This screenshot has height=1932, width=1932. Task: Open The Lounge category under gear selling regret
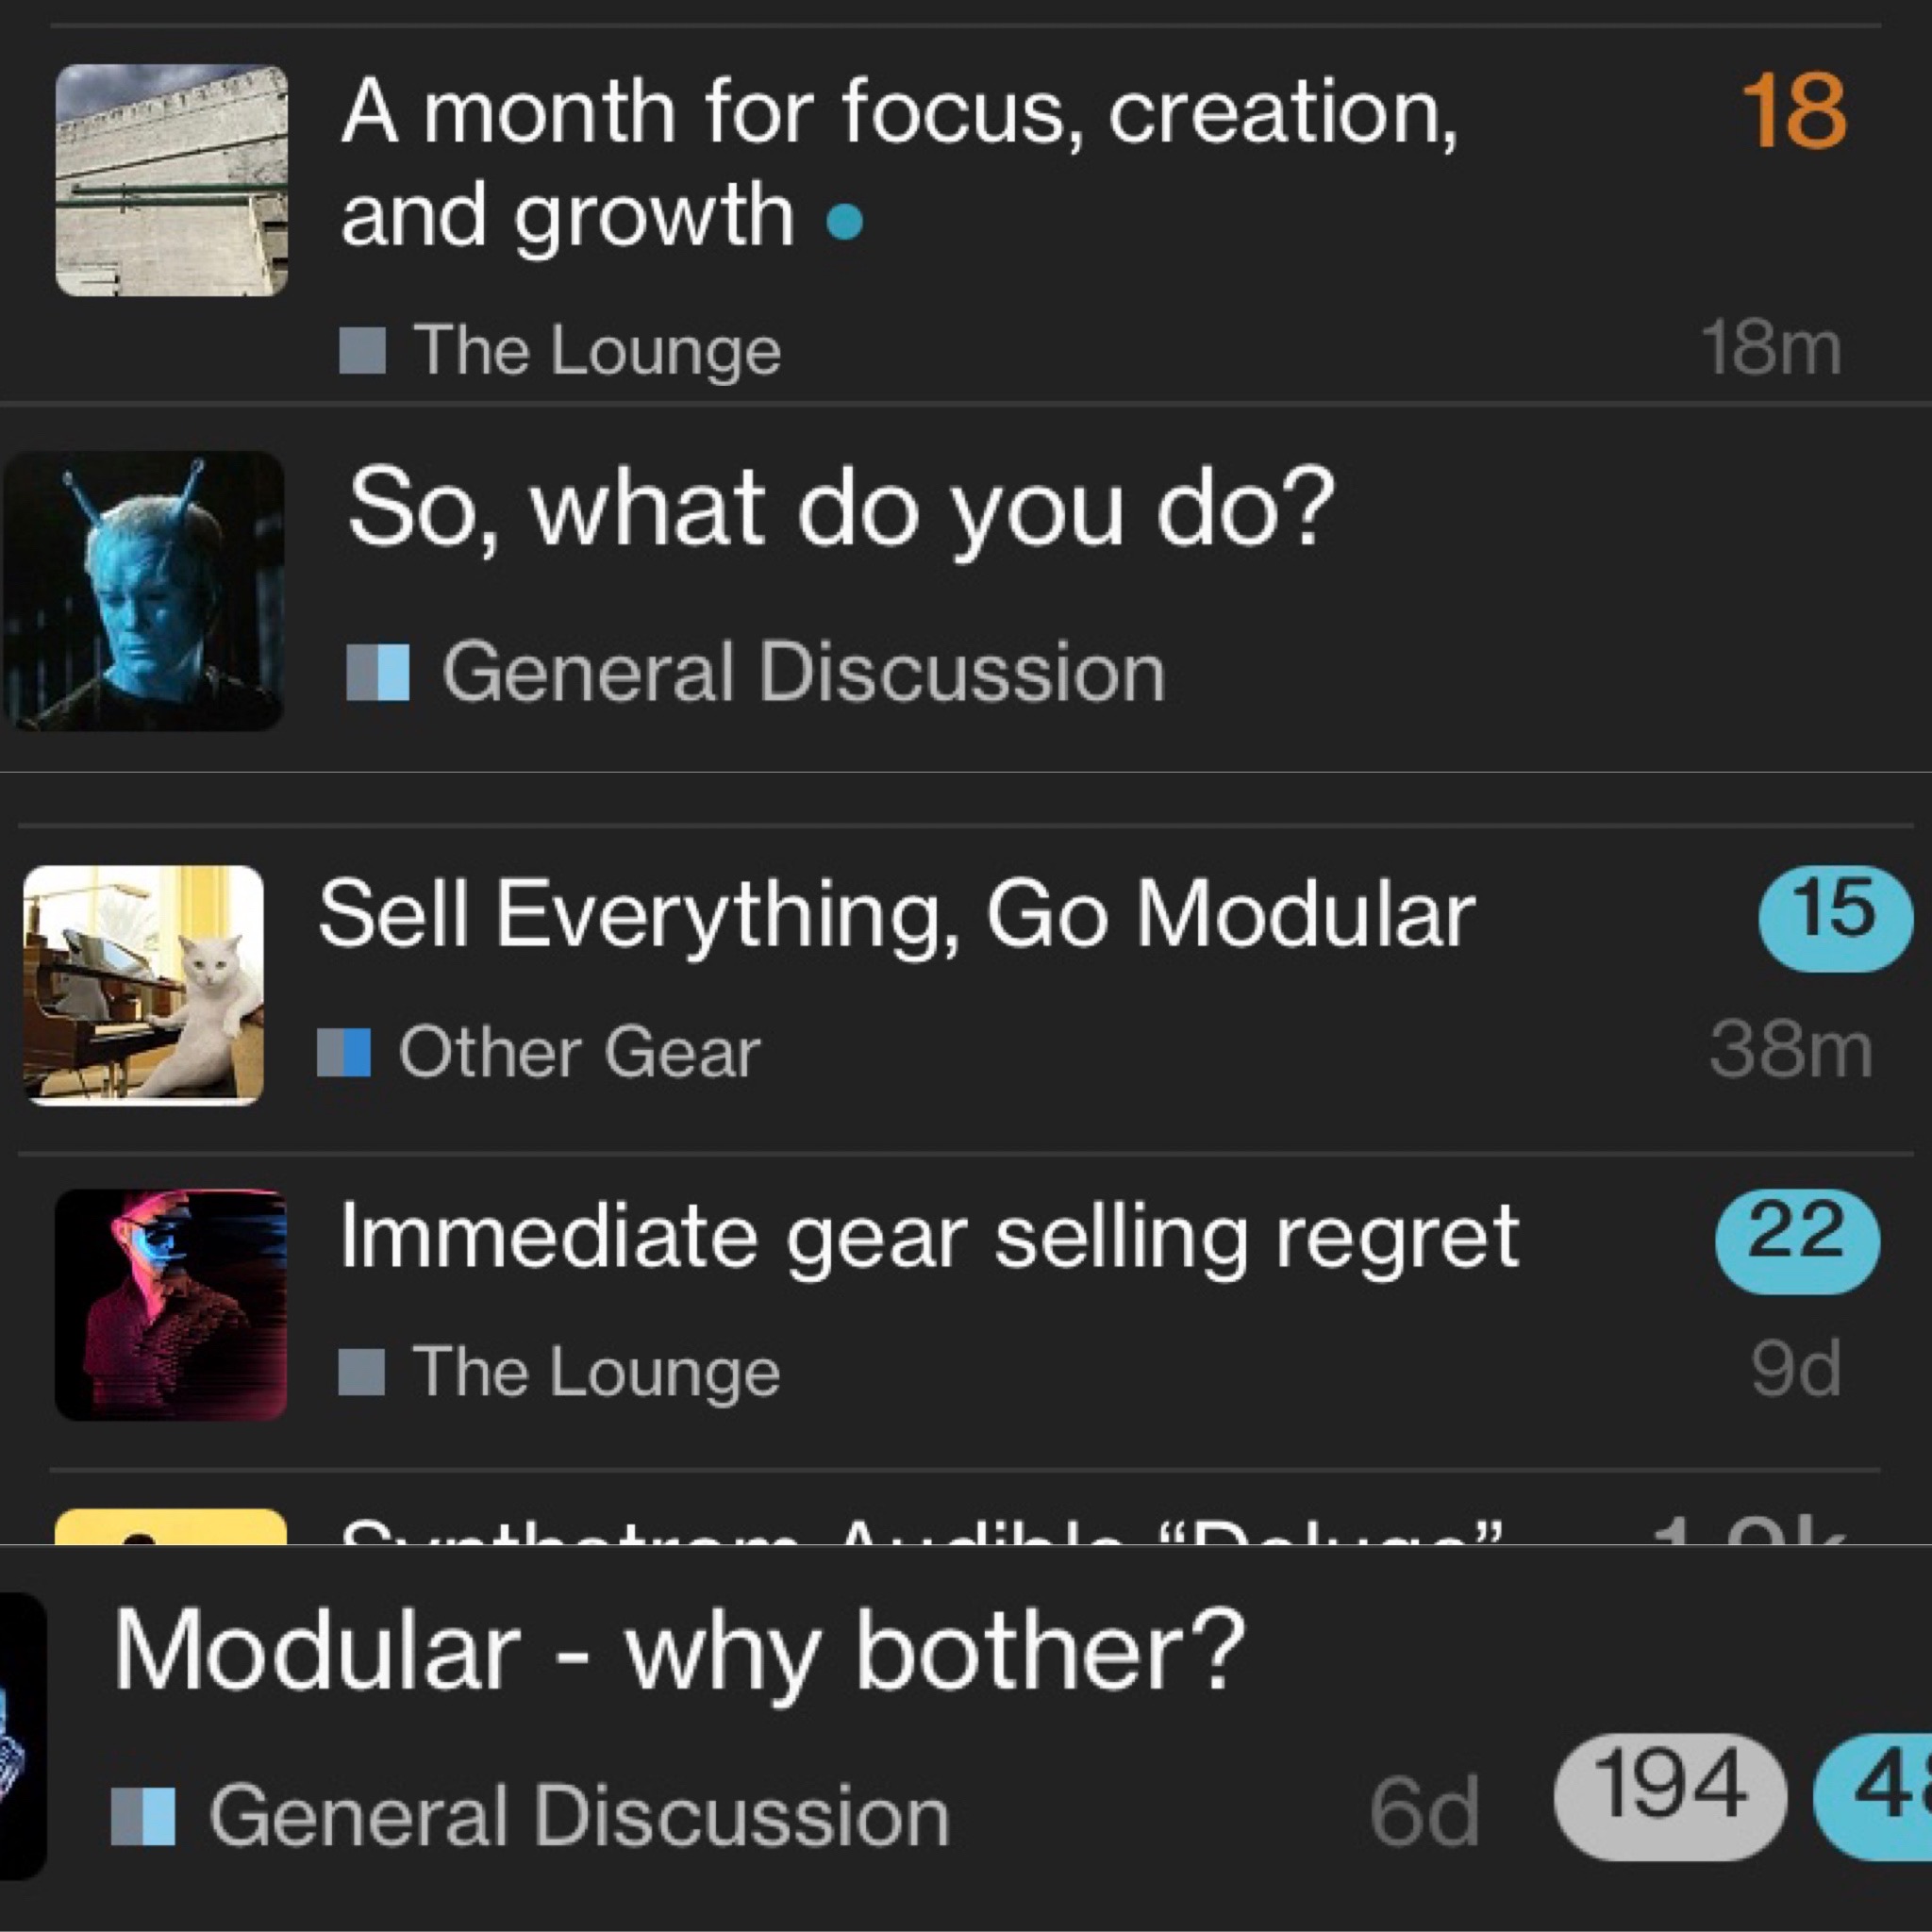(x=596, y=1371)
